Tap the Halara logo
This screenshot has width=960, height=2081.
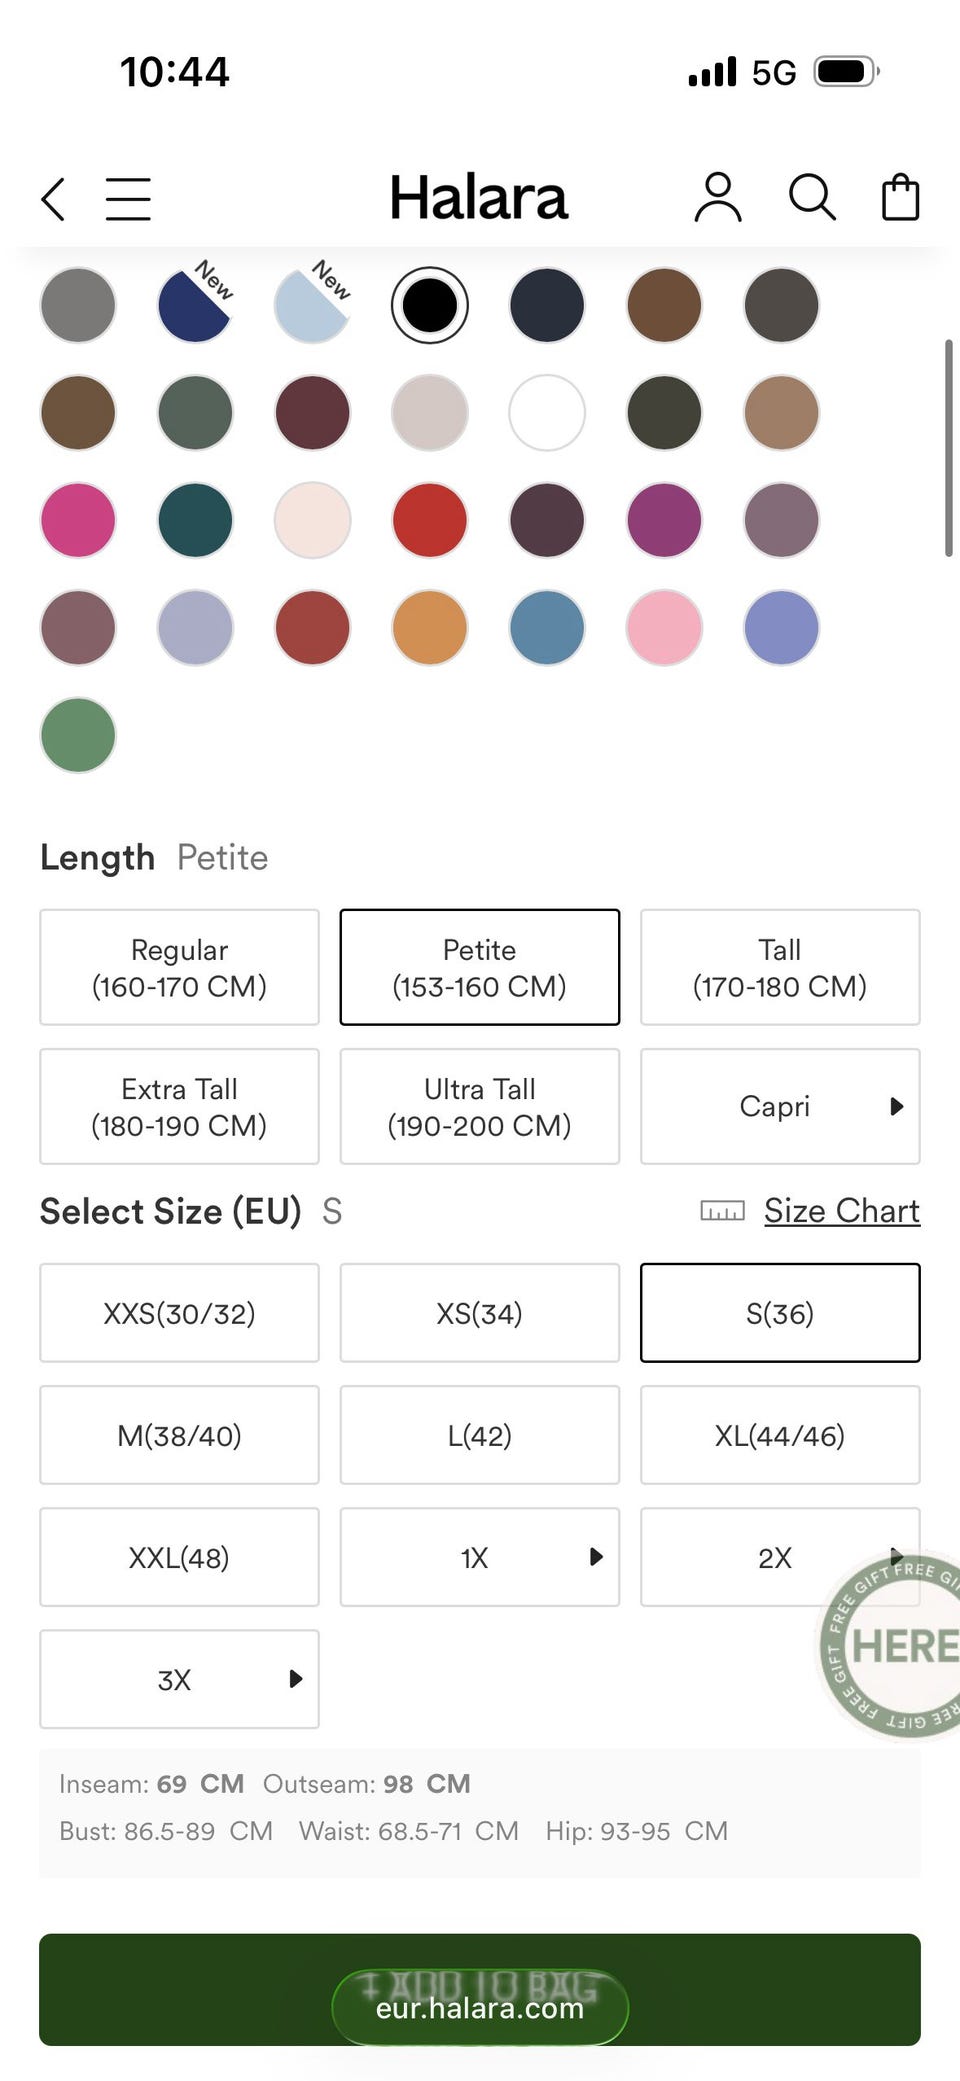click(478, 197)
